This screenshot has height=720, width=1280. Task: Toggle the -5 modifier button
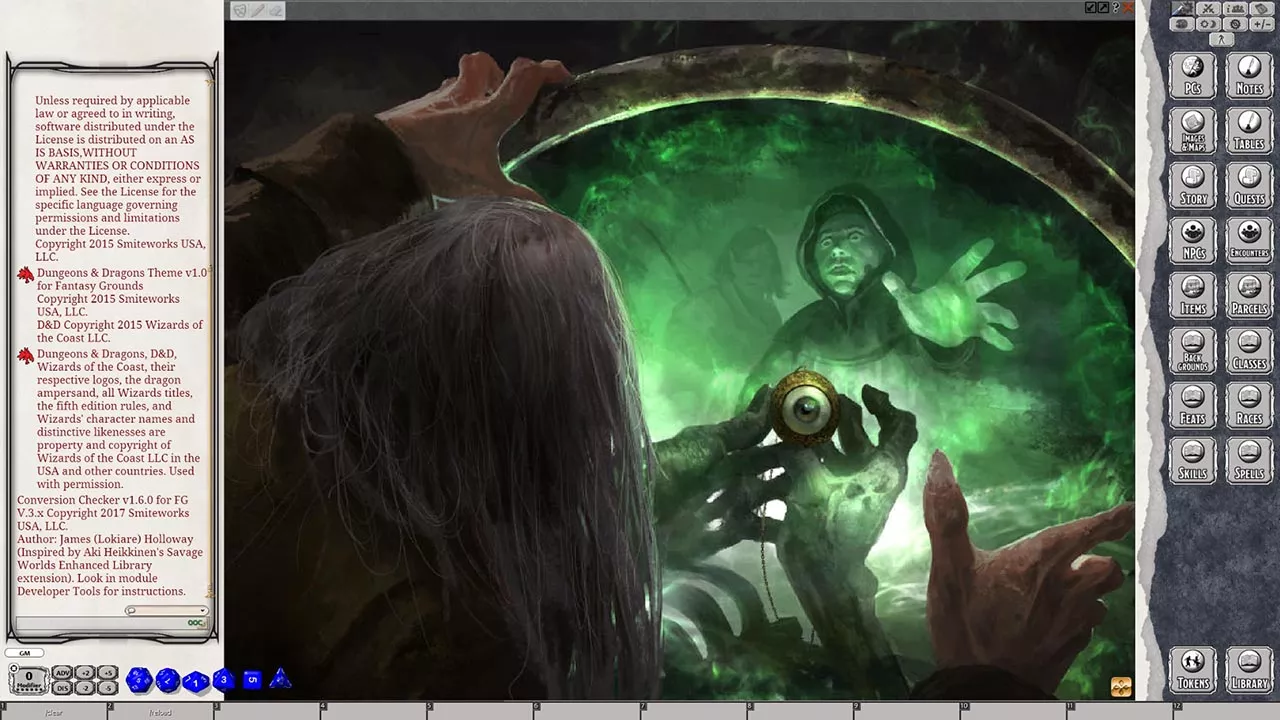pyautogui.click(x=108, y=688)
